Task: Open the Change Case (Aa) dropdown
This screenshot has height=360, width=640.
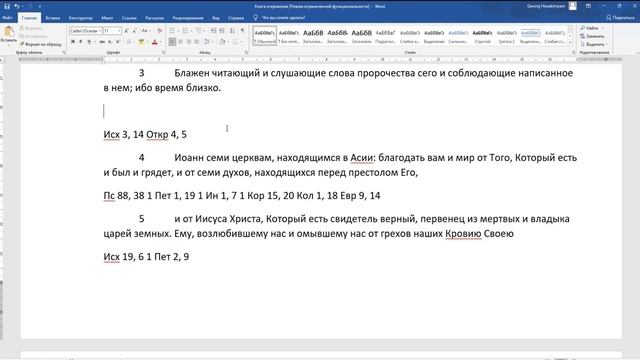Action: pos(146,31)
